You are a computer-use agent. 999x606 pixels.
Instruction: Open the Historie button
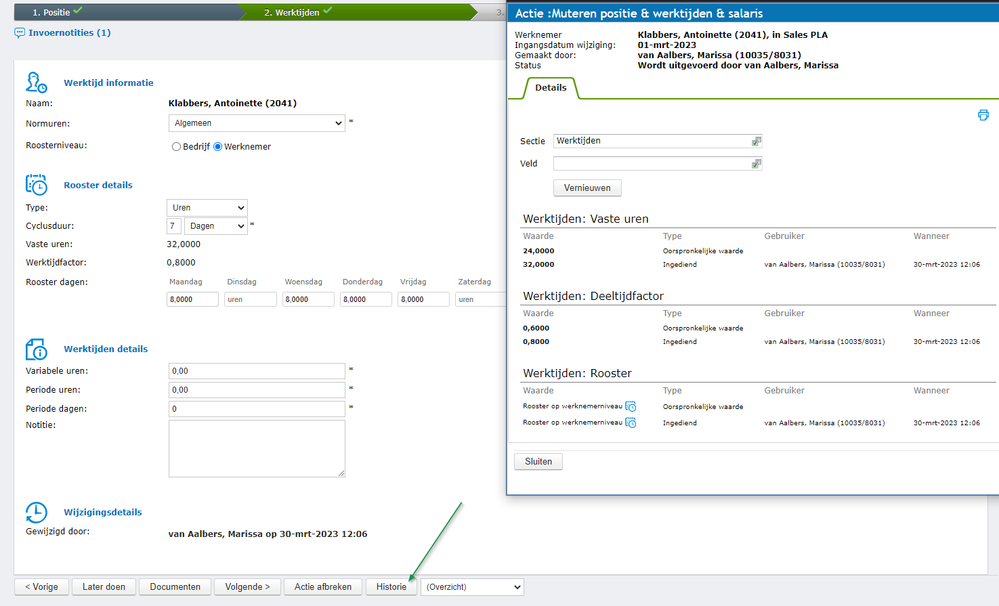(x=391, y=587)
